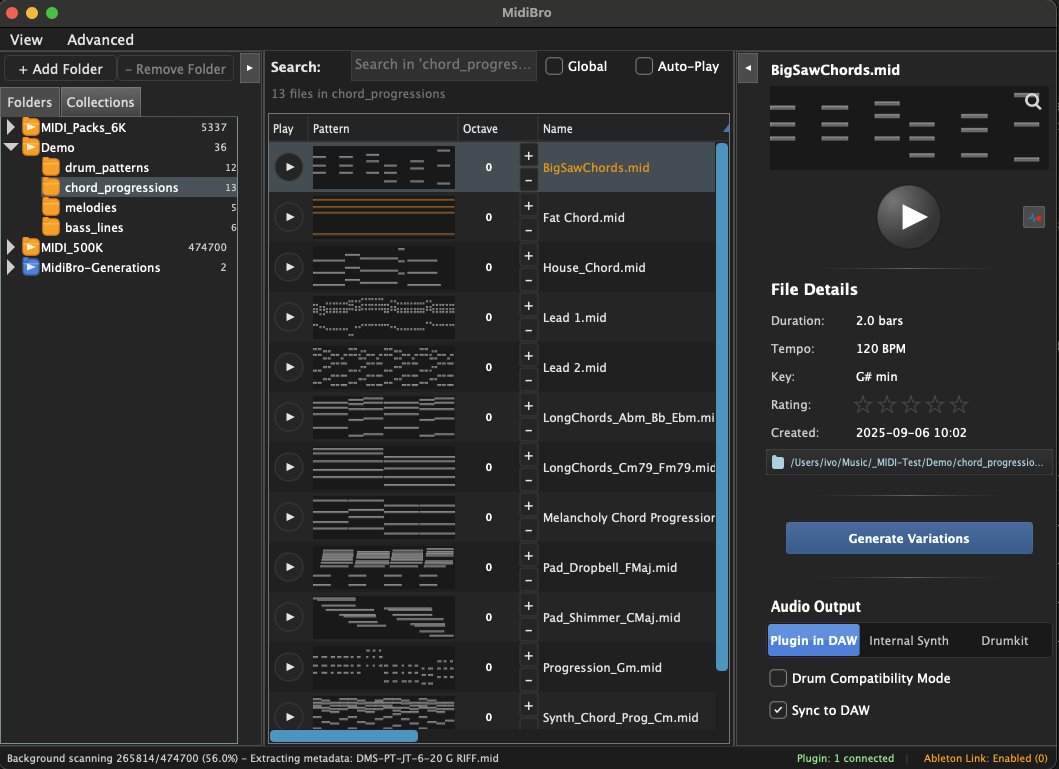Click the Generate Variations button
Screen dimensions: 1059x769
point(908,538)
